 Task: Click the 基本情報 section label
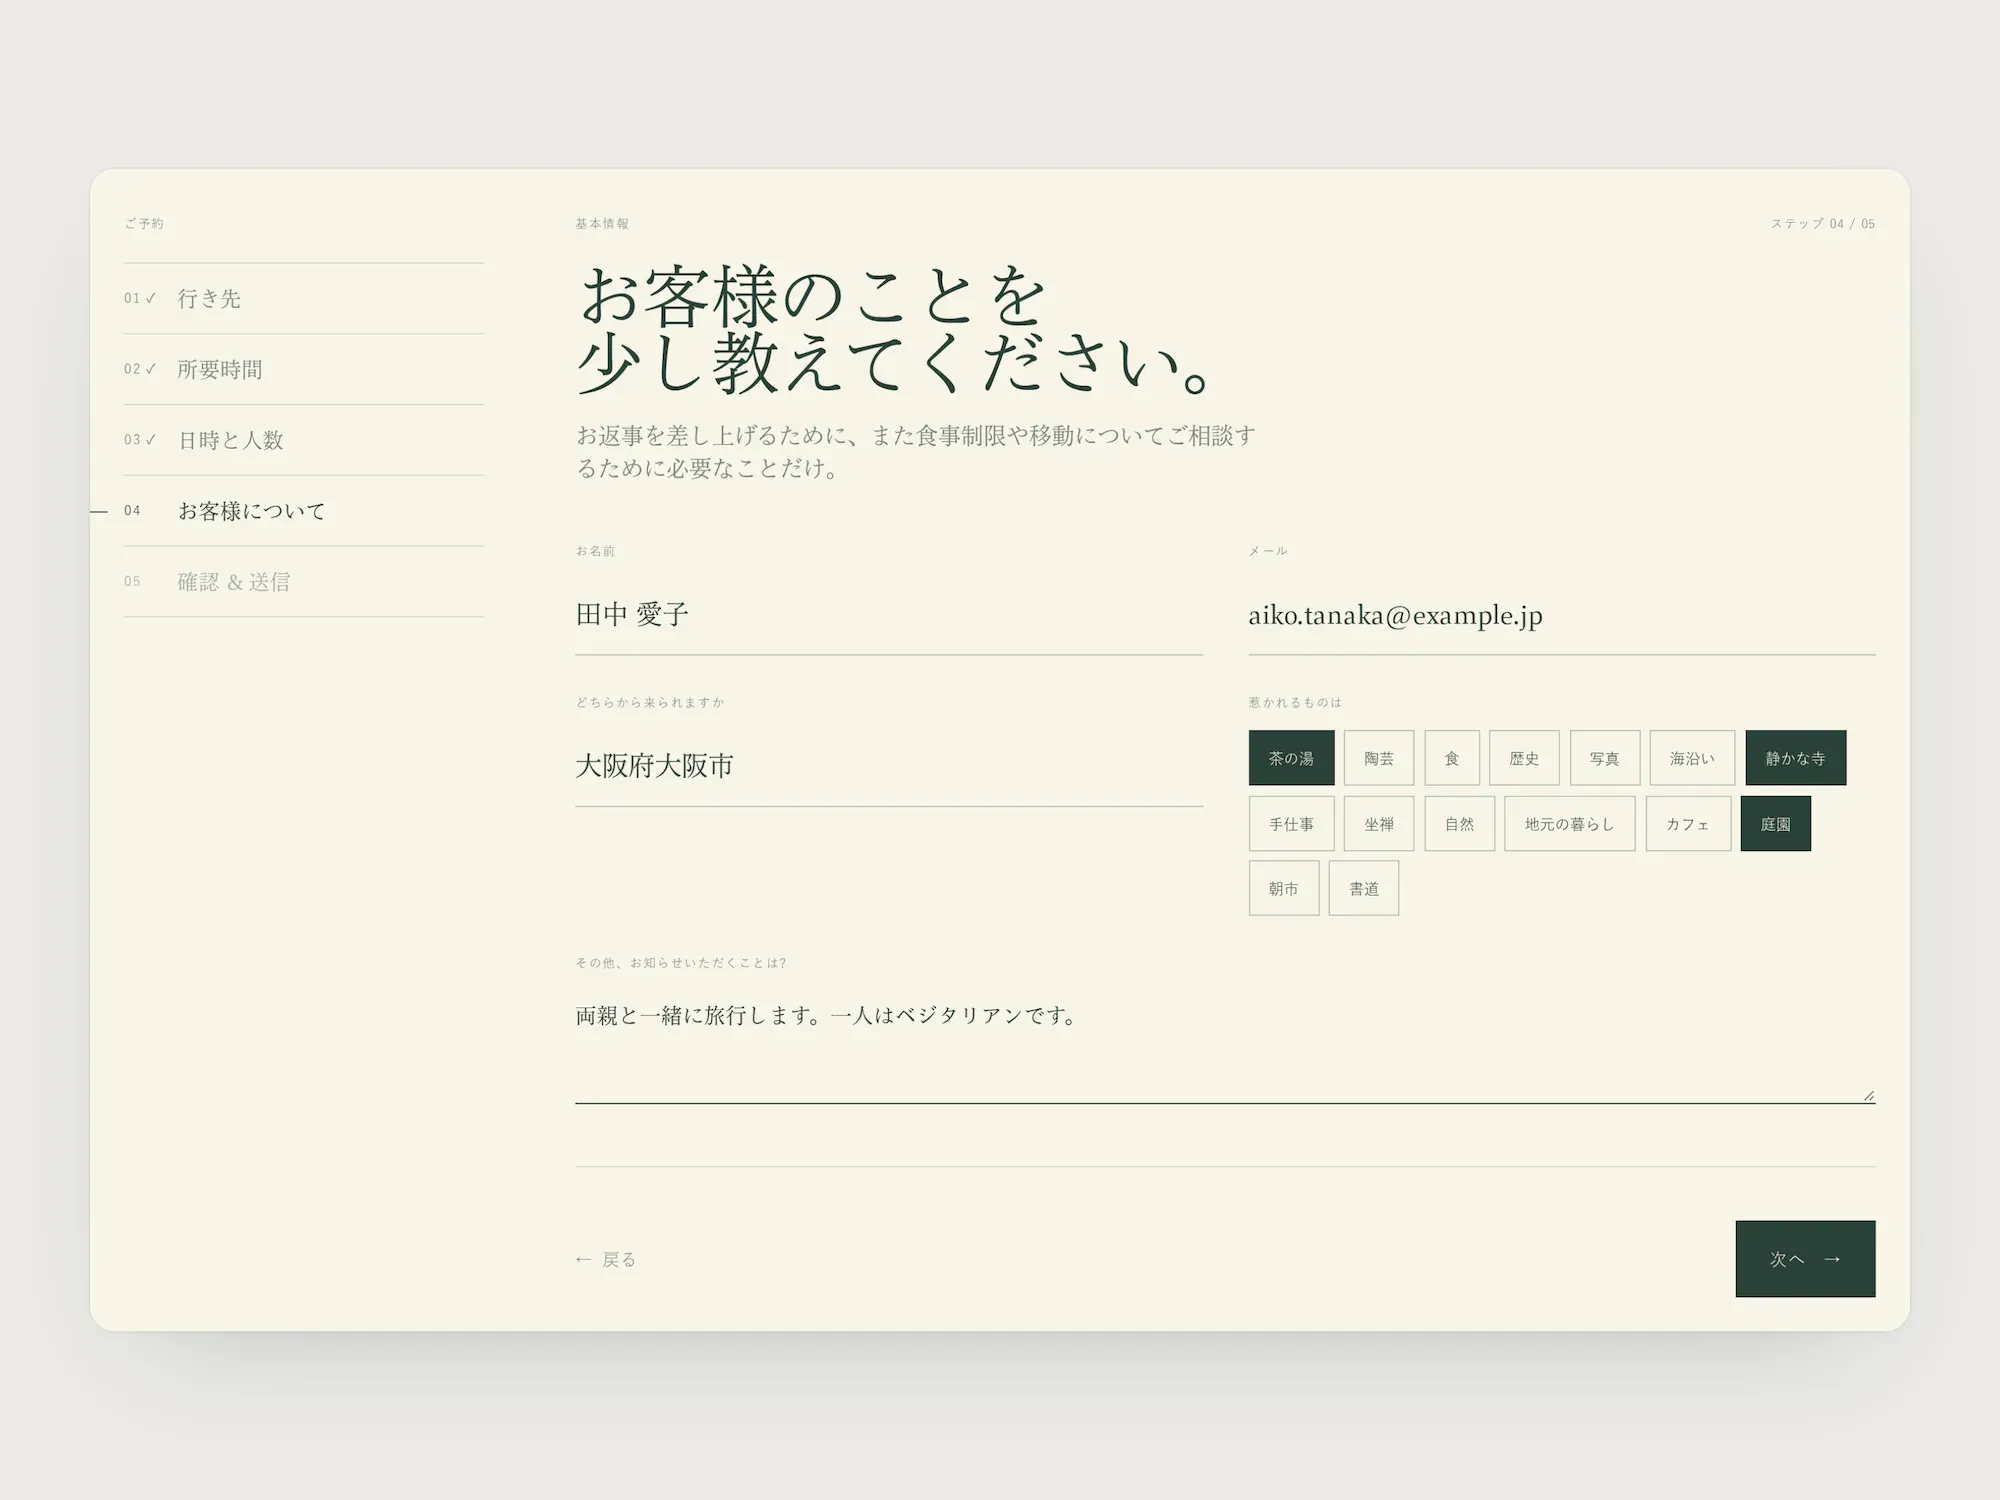point(602,224)
